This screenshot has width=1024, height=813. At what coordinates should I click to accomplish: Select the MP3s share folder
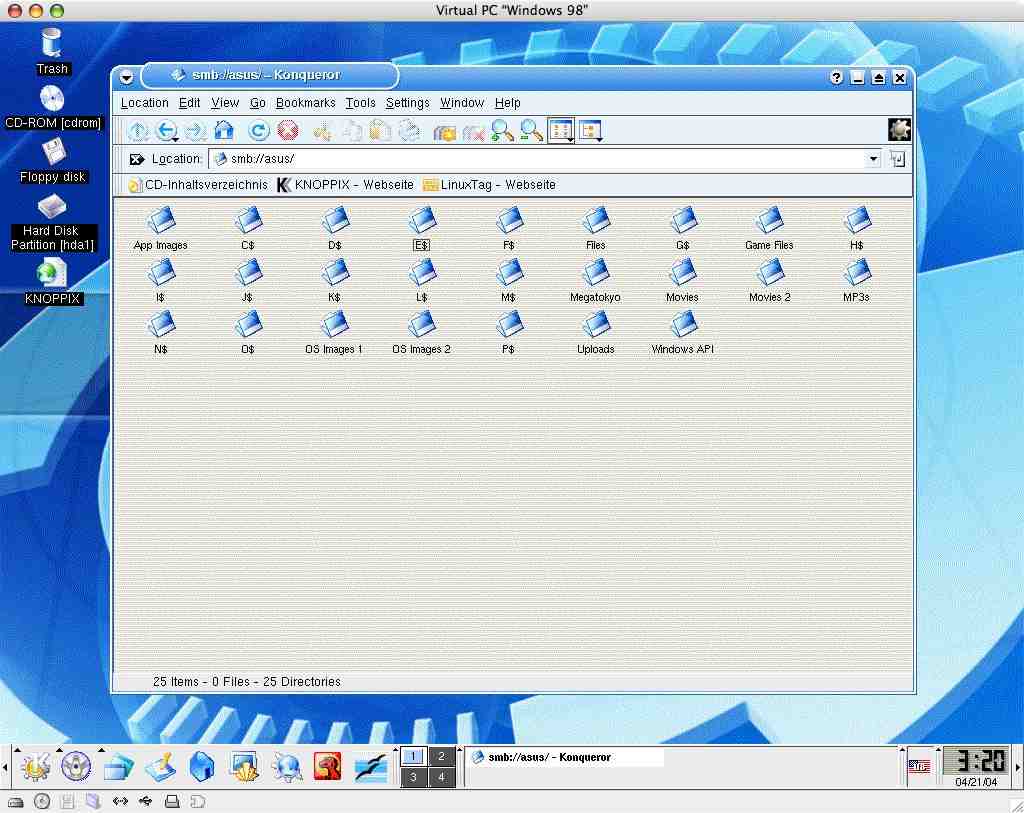(x=856, y=281)
